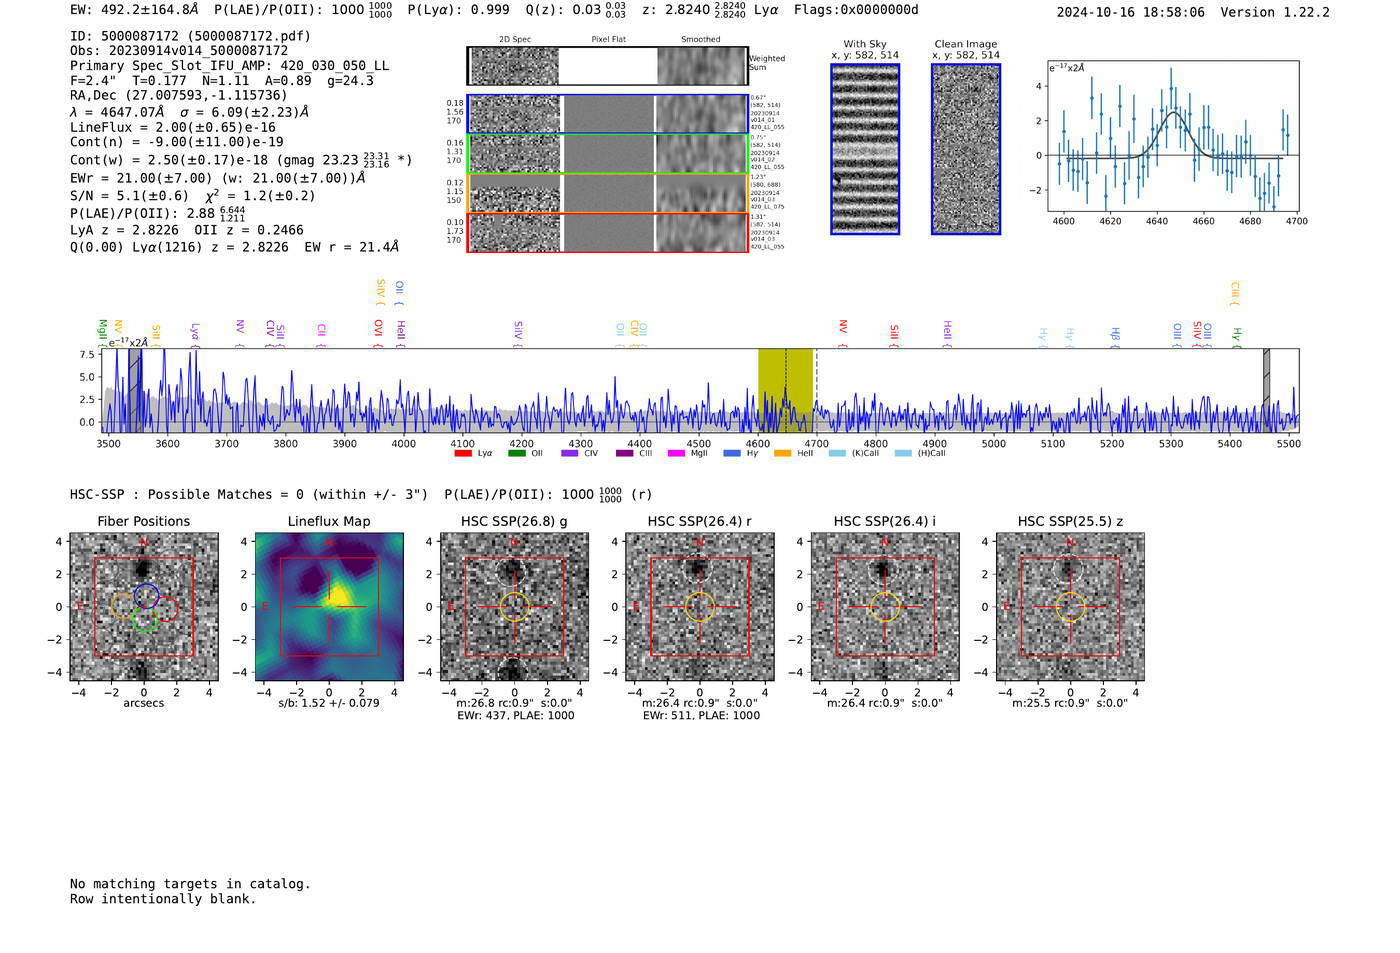Viewport: 1400px width, 953px height.
Task: Click the RA,Dec coordinates line
Action: pyautogui.click(x=178, y=95)
